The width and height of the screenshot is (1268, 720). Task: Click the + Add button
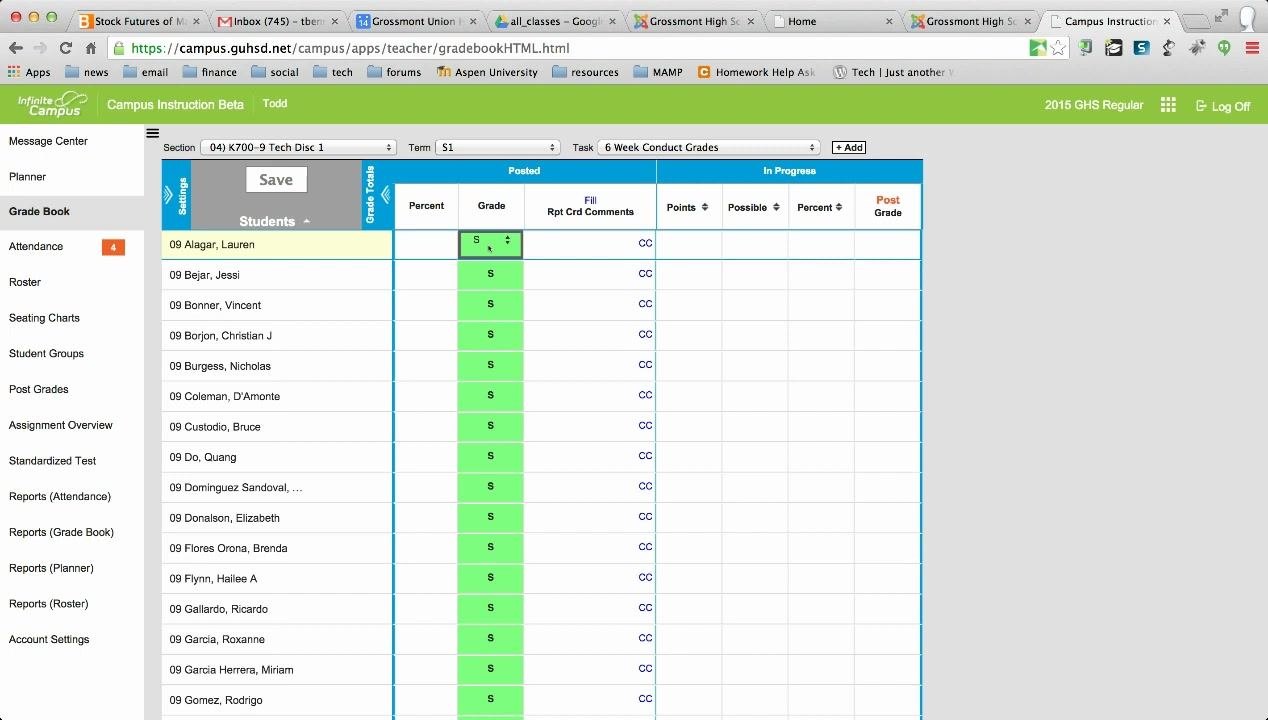(849, 147)
